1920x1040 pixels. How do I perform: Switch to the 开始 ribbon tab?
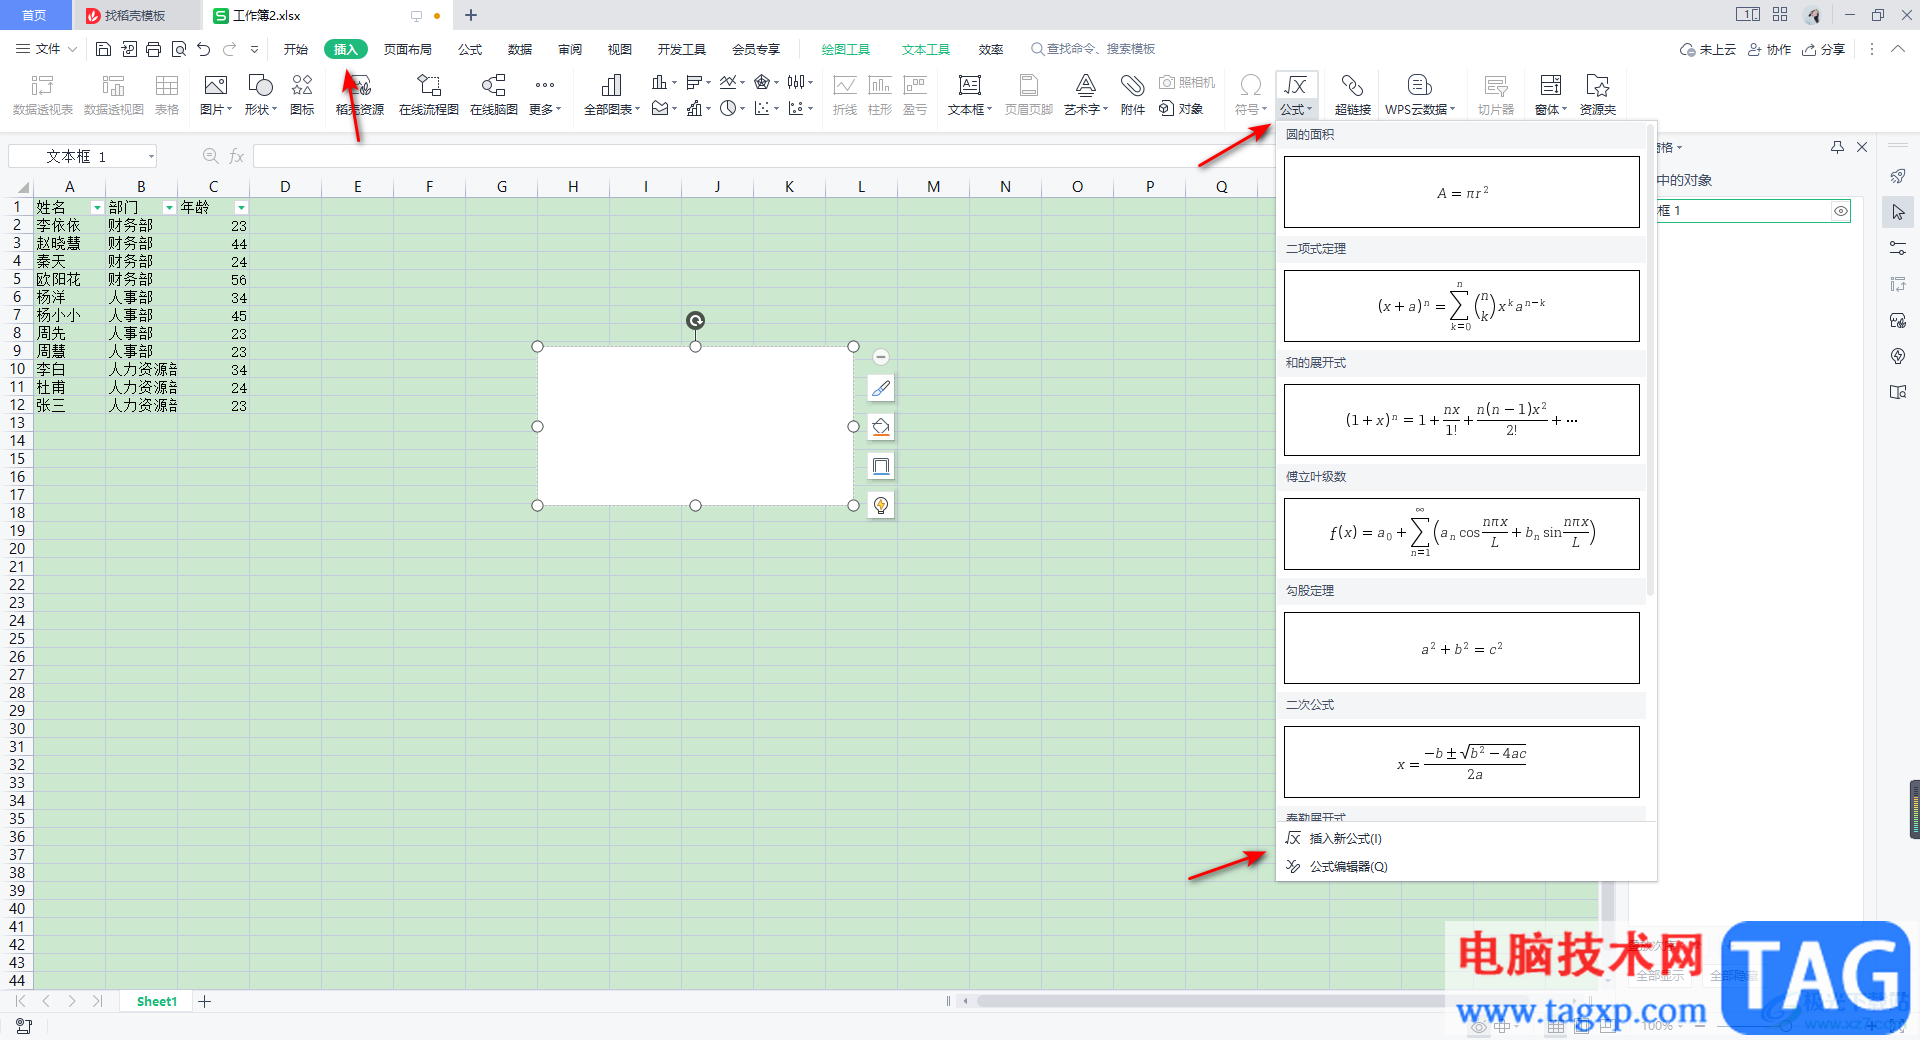pos(296,49)
